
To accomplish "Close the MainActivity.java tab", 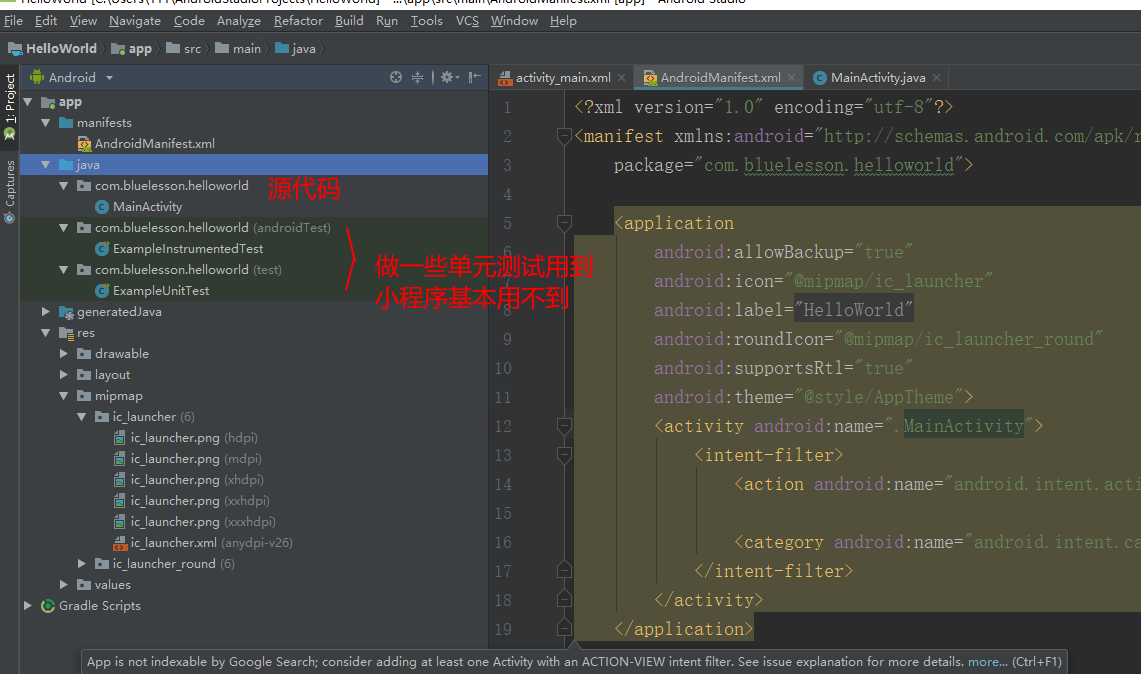I will click(x=937, y=77).
